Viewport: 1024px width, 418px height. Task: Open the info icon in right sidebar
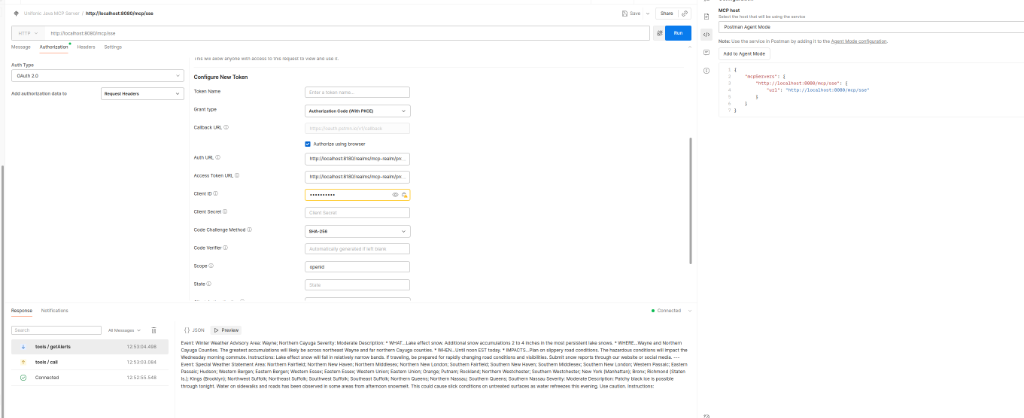(707, 71)
